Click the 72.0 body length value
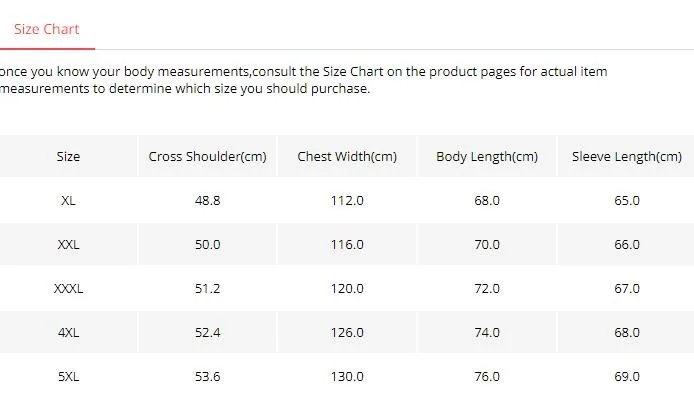This screenshot has width=694, height=401. coord(487,289)
